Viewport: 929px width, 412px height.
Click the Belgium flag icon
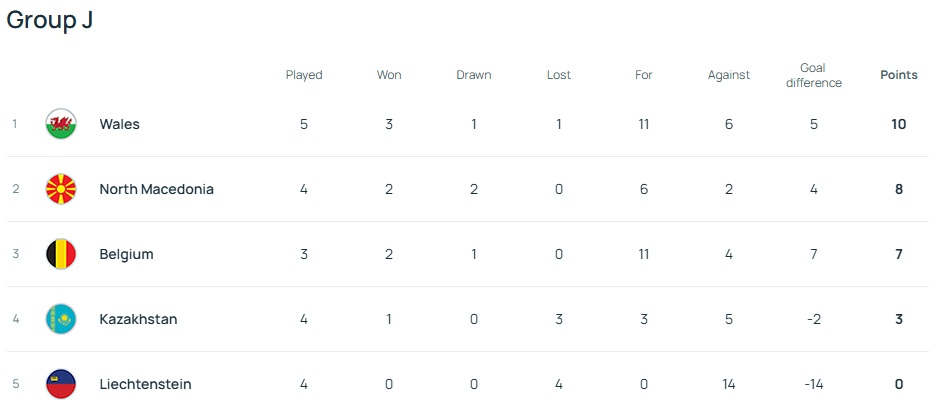click(61, 254)
